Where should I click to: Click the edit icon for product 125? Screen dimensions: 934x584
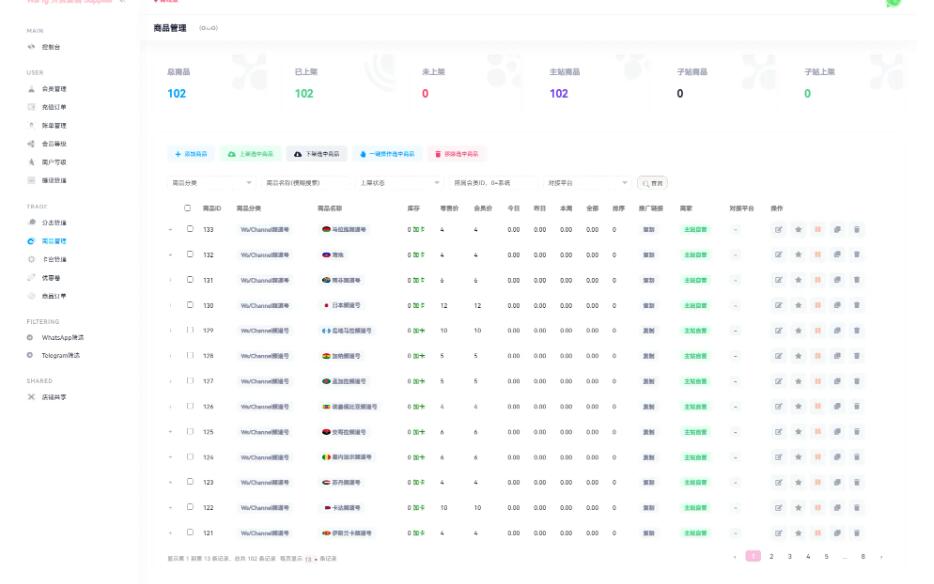pos(779,432)
